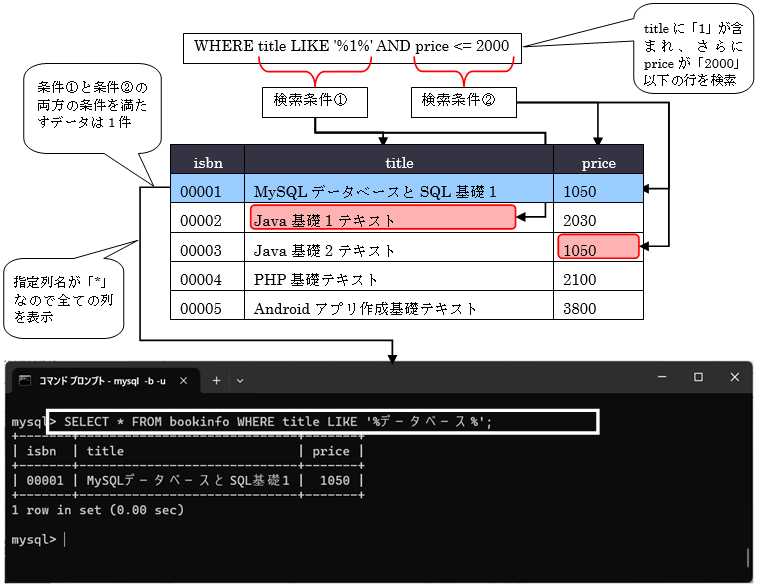
Task: Click the terminal vertical scrollbar
Action: (x=747, y=557)
